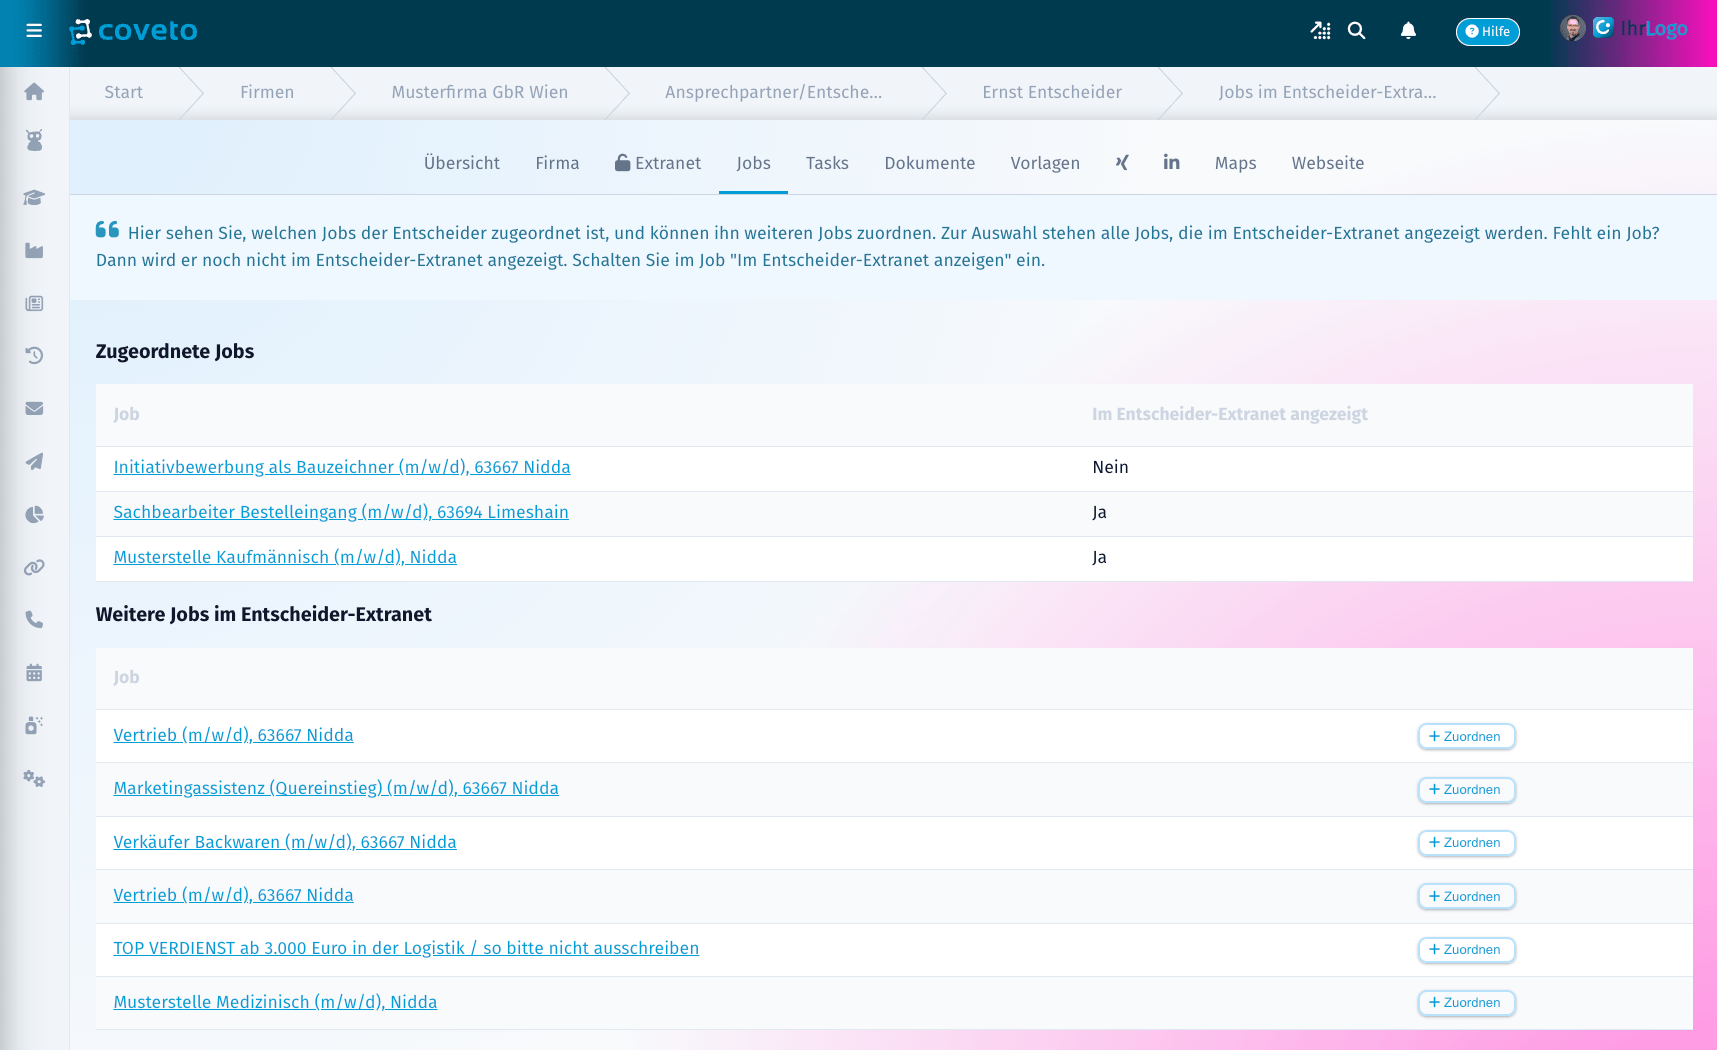1717x1050 pixels.
Task: Open the Dokumente tab
Action: pos(929,163)
